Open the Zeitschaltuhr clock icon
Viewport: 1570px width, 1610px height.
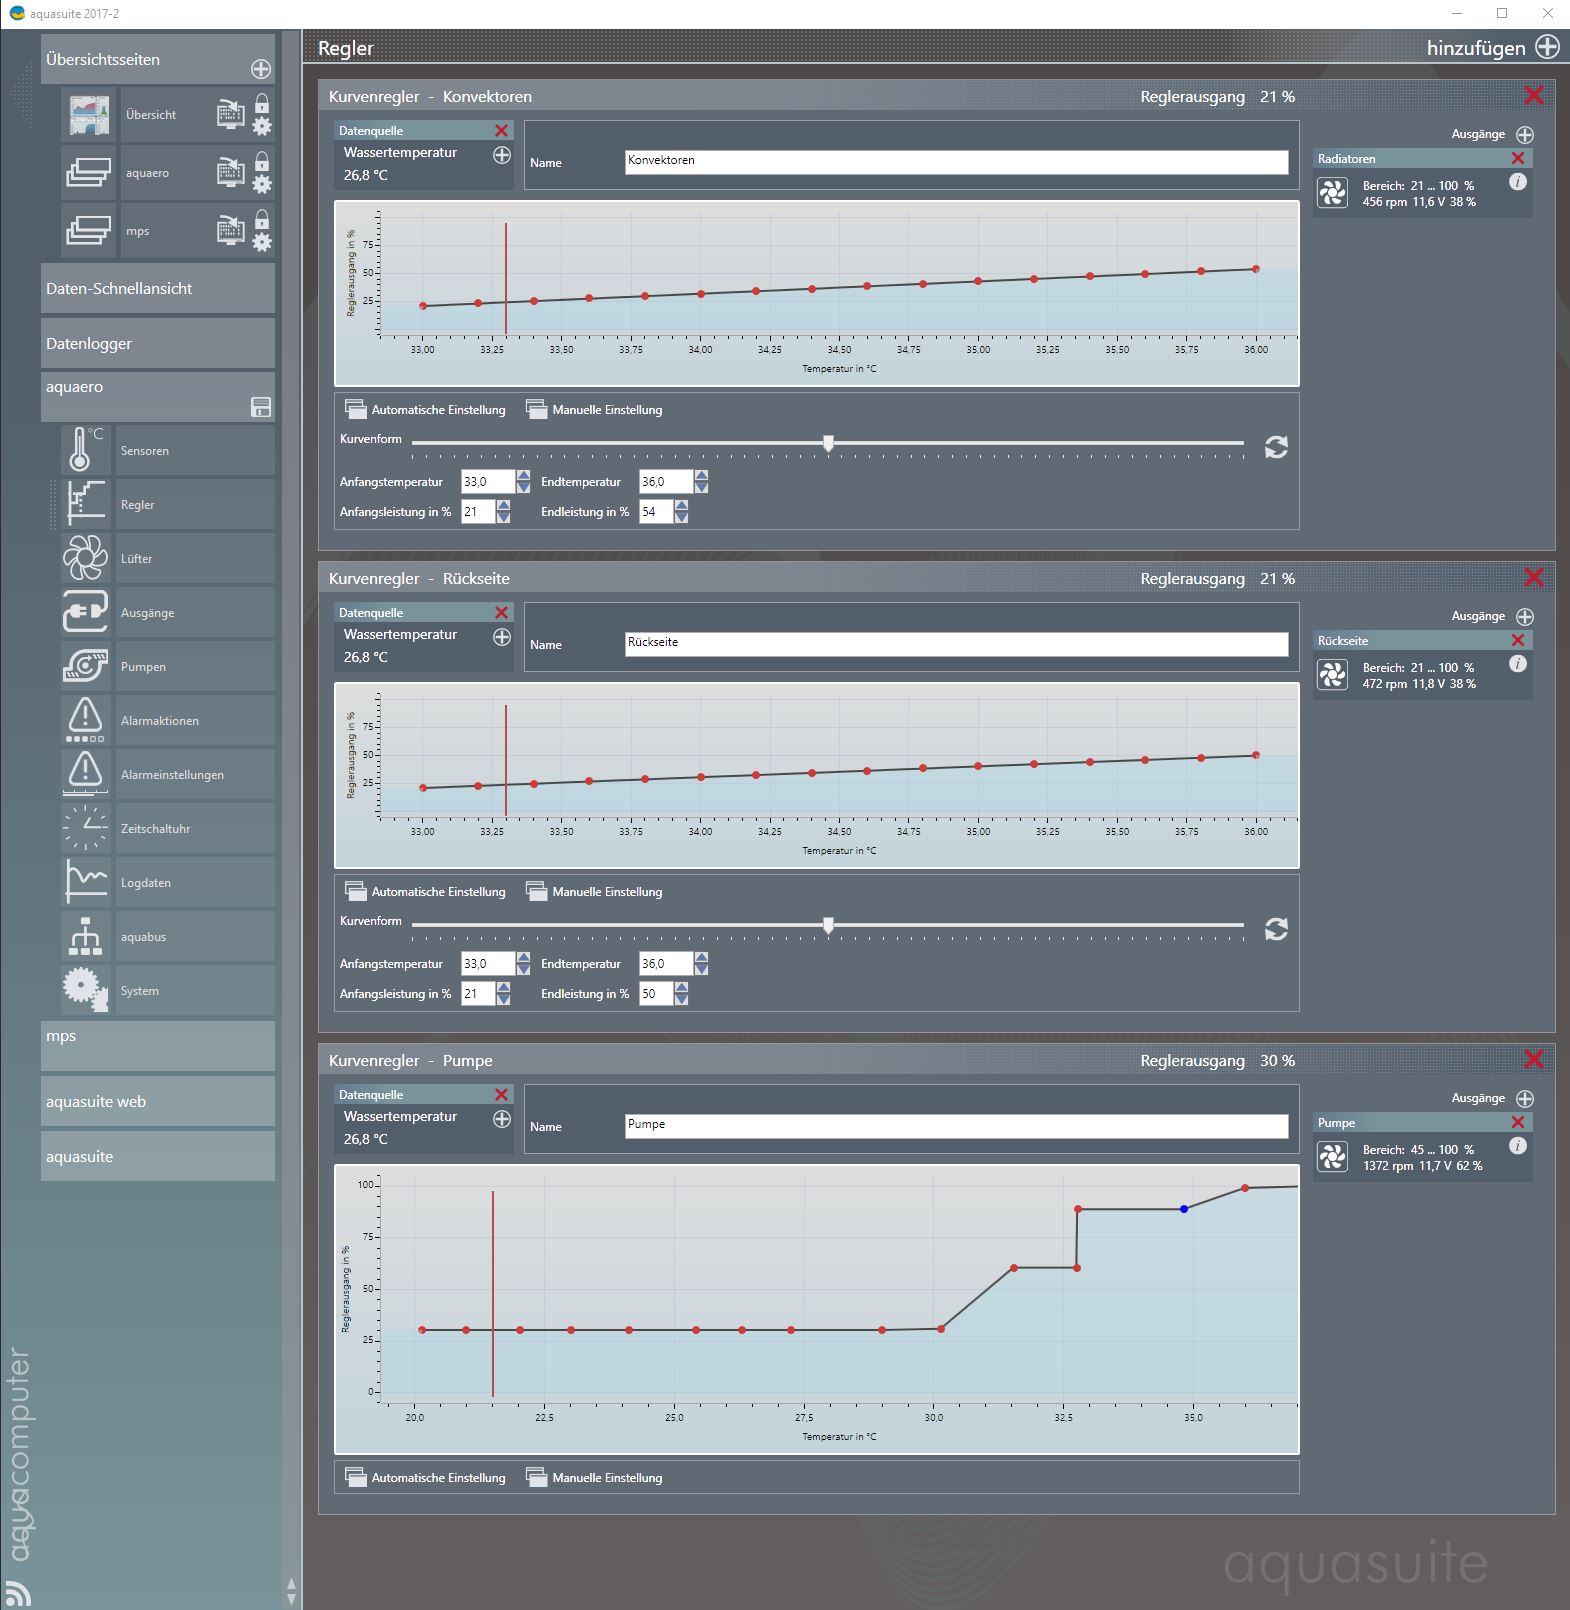click(x=85, y=828)
